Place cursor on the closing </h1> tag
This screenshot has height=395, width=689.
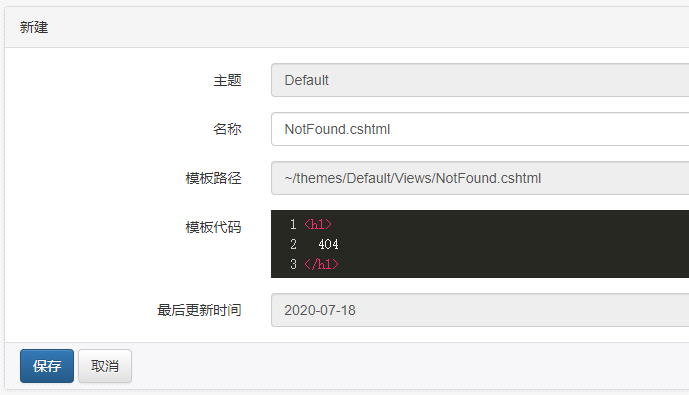321,264
